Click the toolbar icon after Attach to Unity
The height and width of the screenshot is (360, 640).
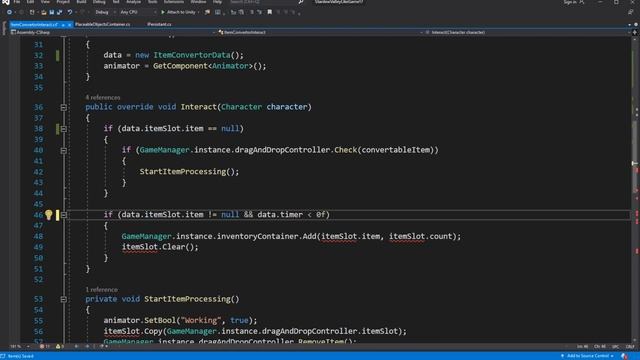click(207, 12)
